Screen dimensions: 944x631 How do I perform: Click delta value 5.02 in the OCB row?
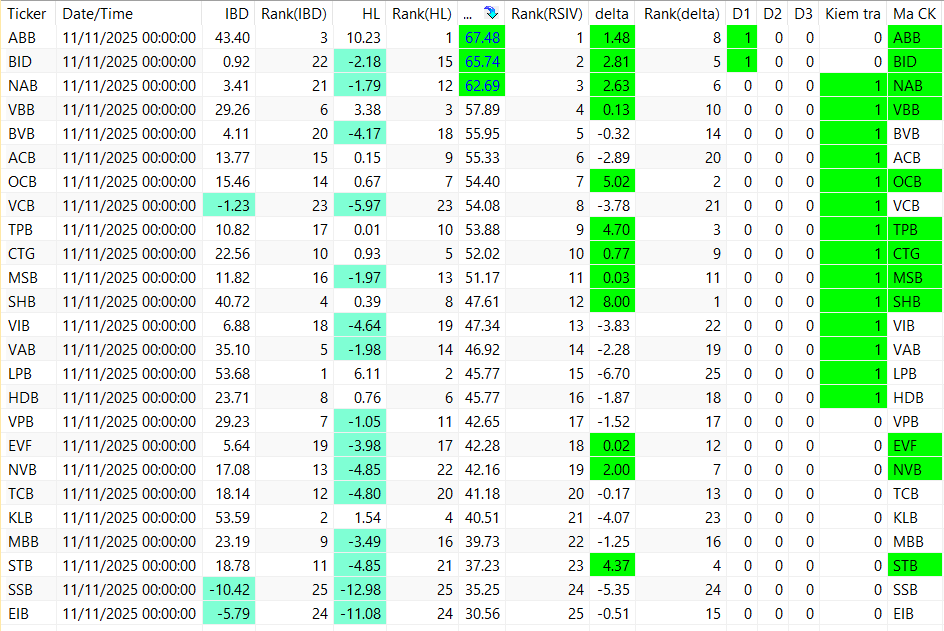(612, 181)
